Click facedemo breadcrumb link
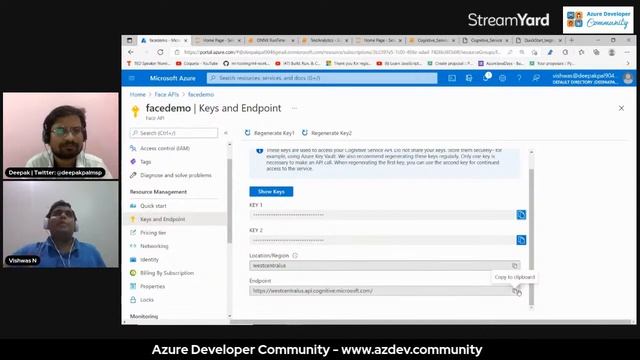 coord(201,94)
